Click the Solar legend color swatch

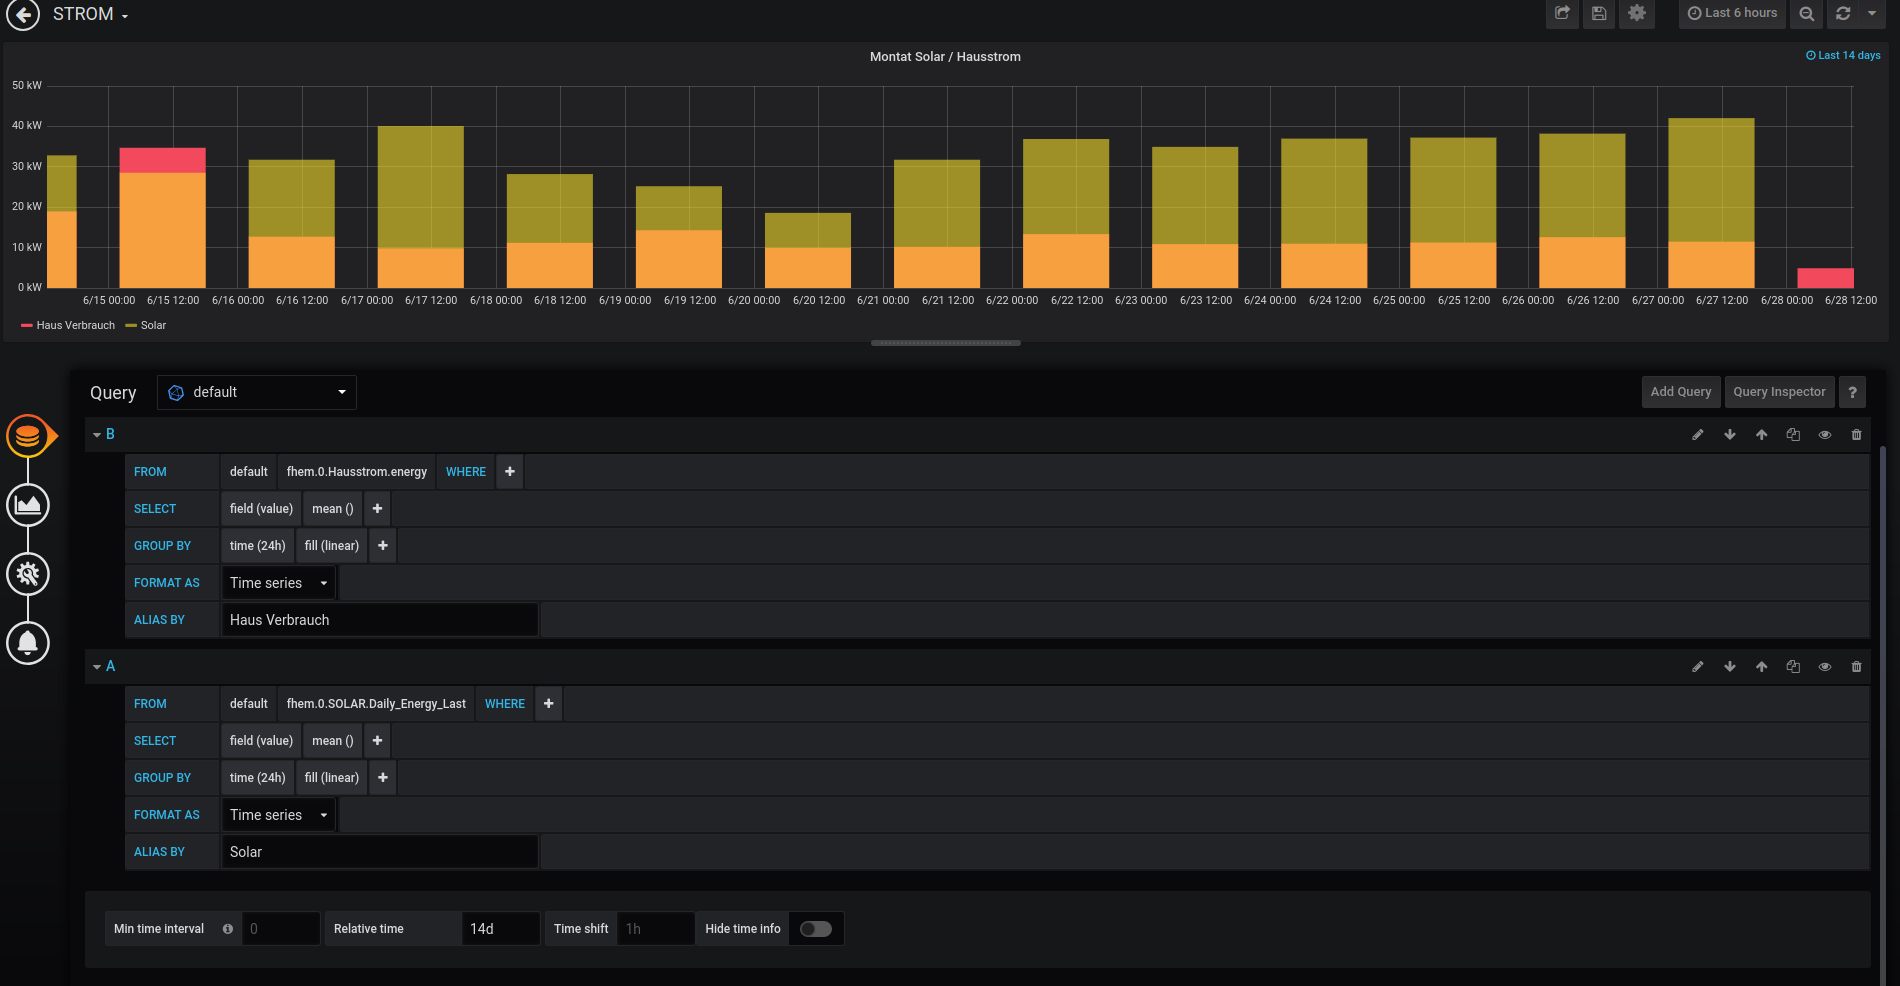pyautogui.click(x=131, y=326)
